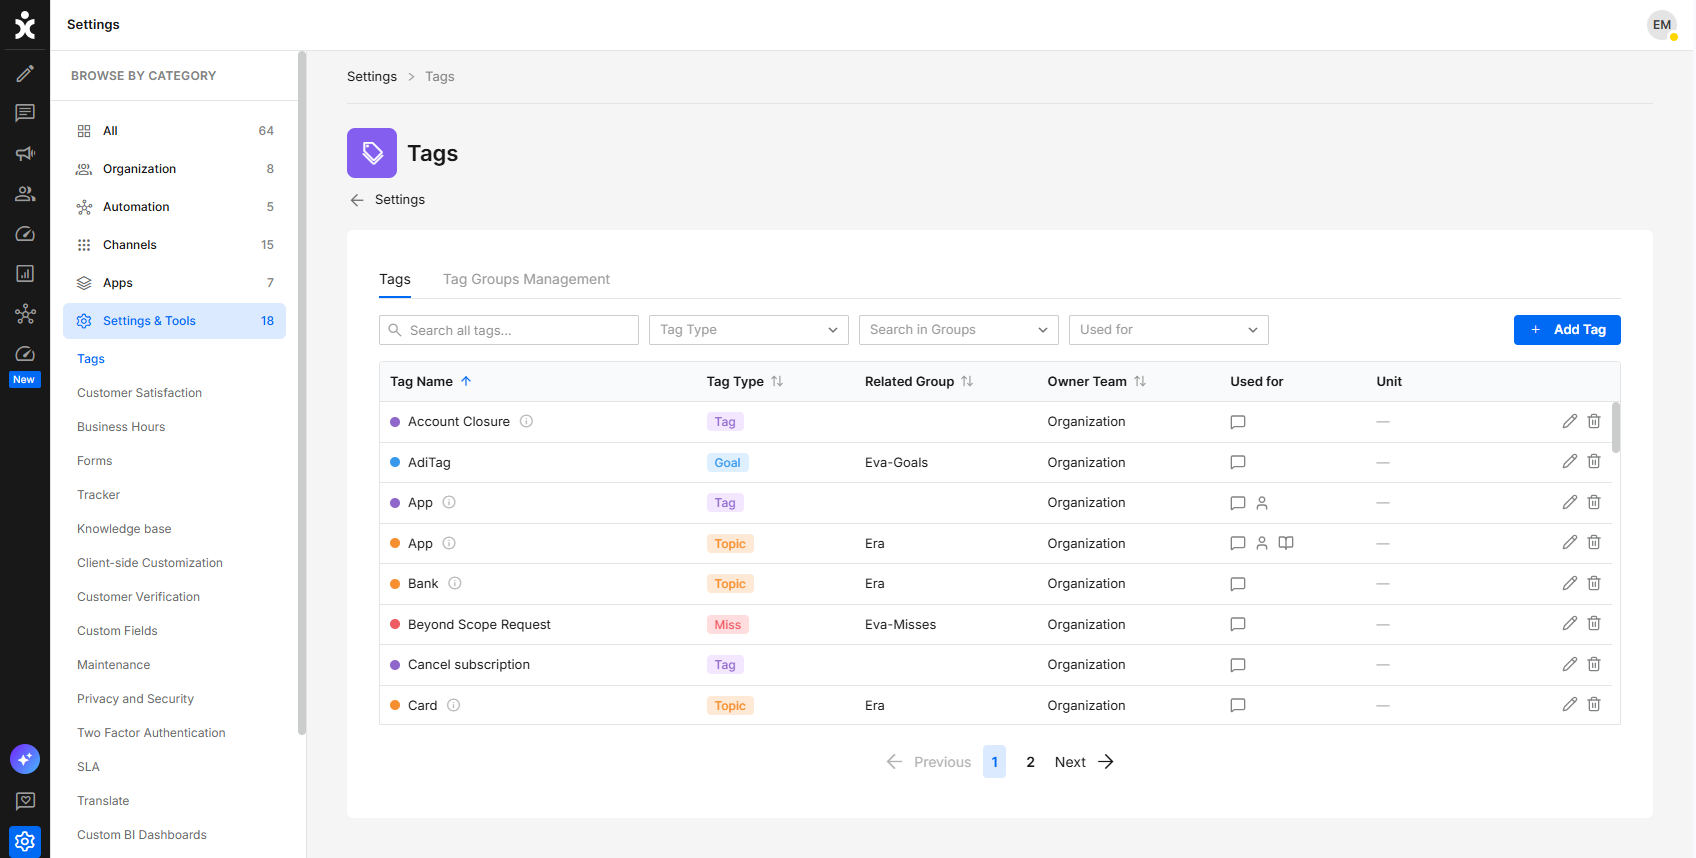1696x858 pixels.
Task: Open the contacts people icon in left rail
Action: (25, 193)
